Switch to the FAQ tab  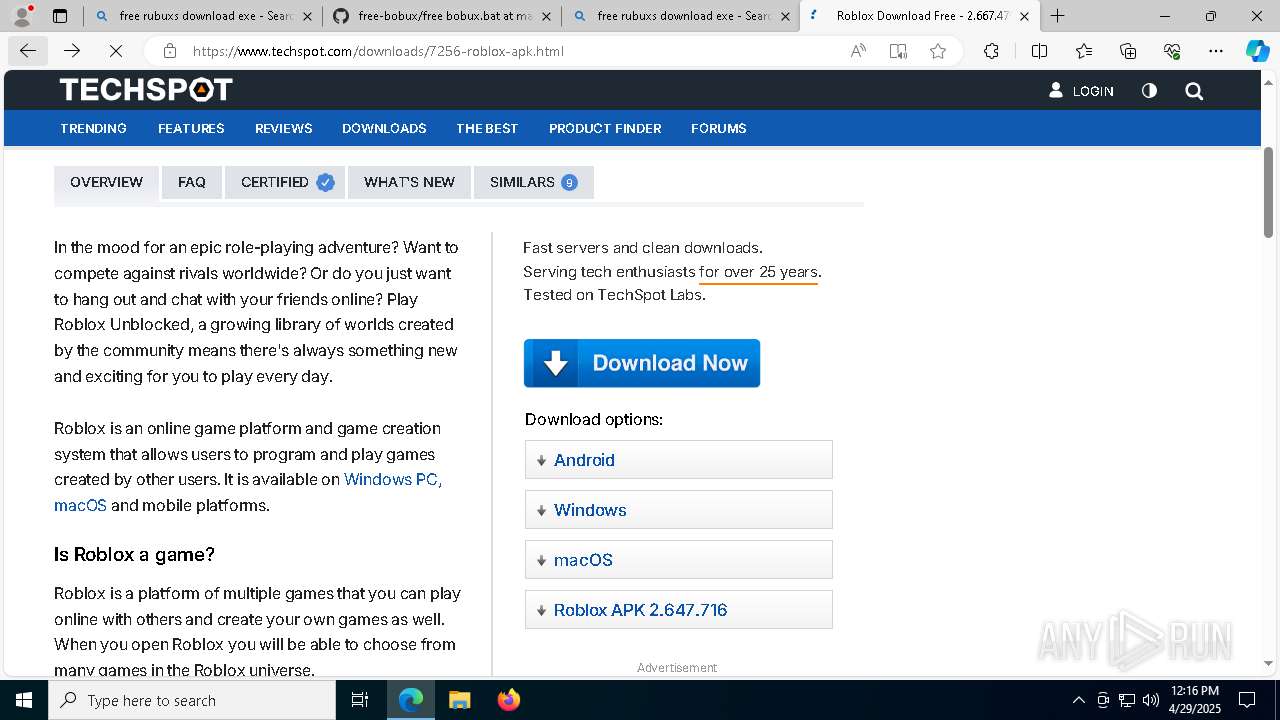pyautogui.click(x=192, y=182)
